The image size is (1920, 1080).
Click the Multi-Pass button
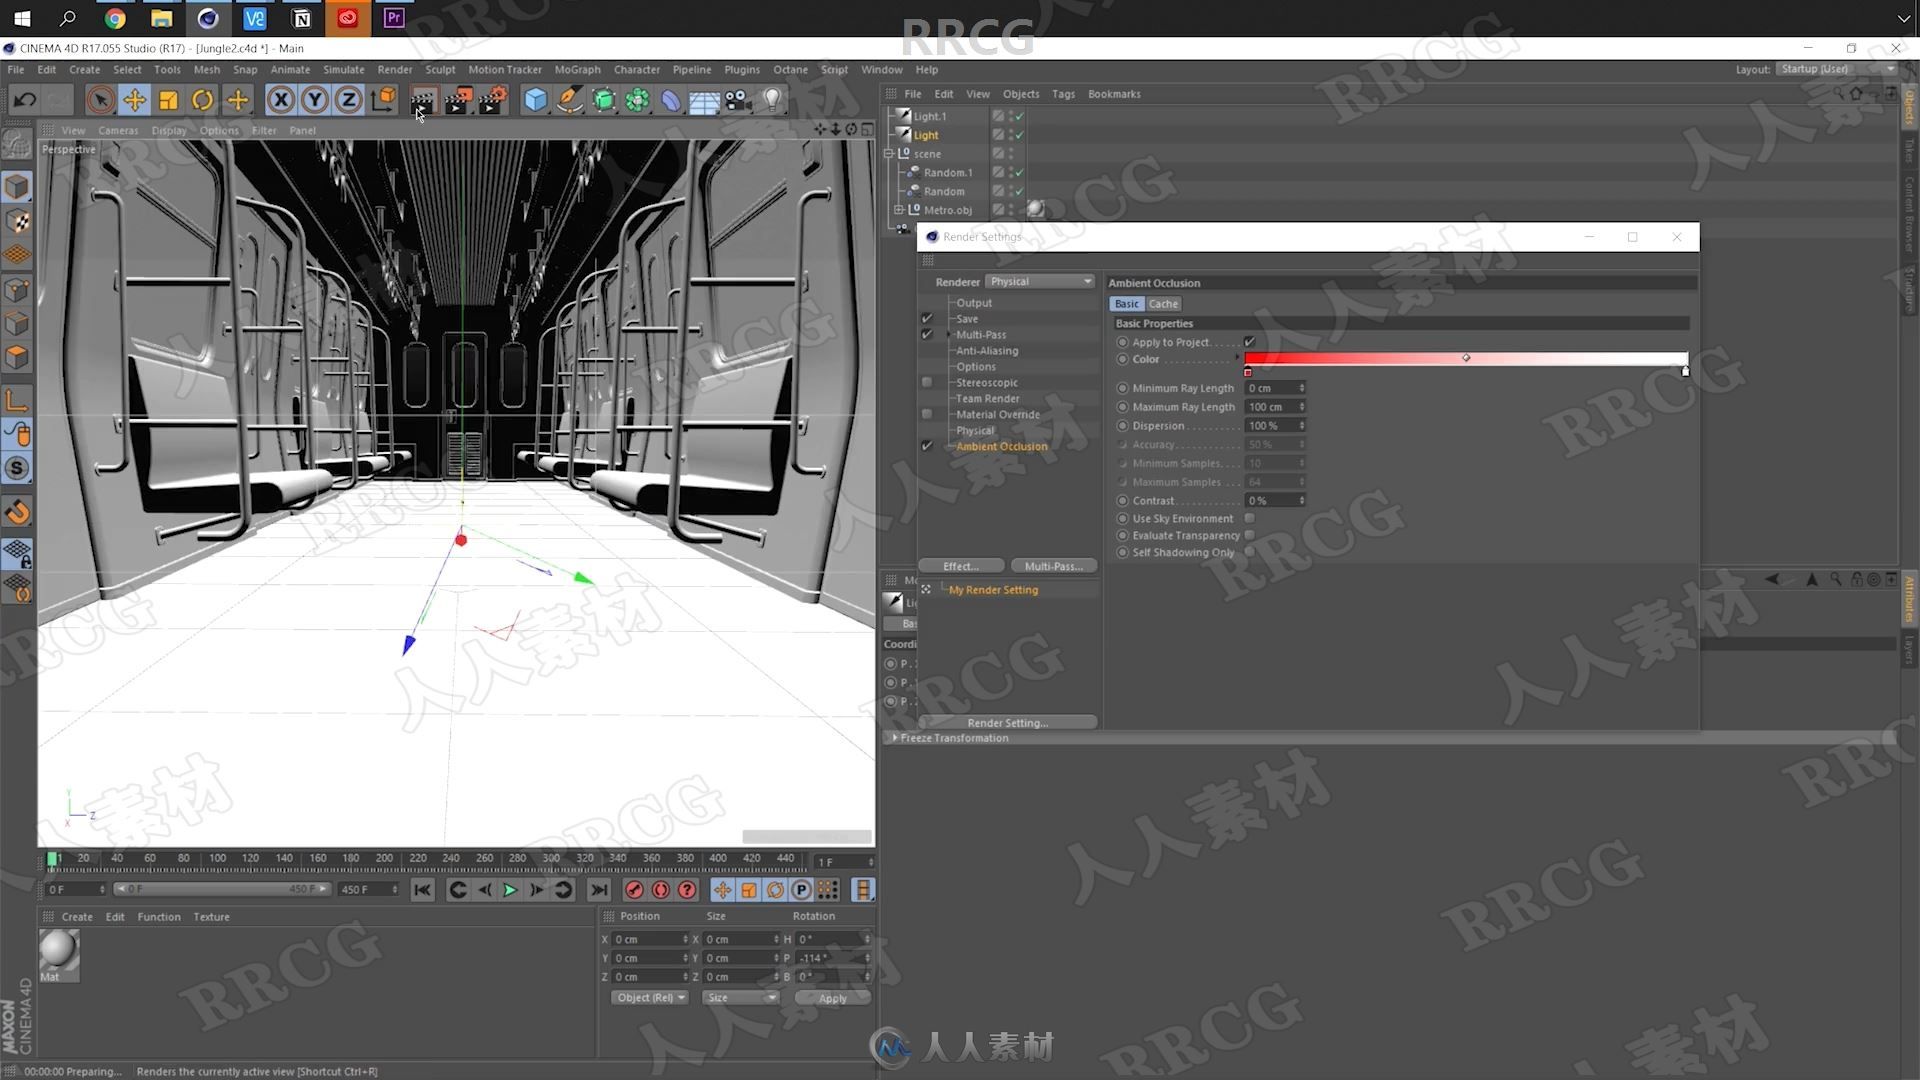pos(1051,566)
